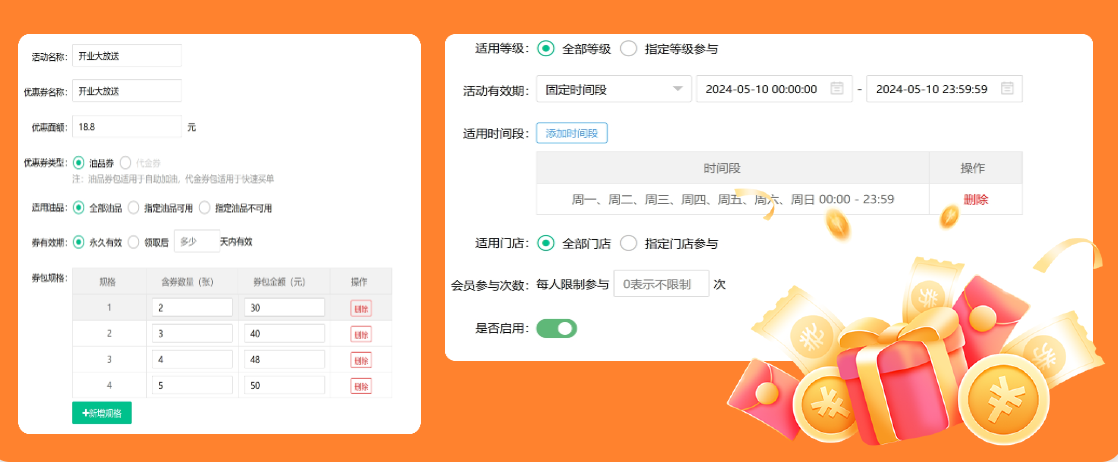Choose 全部门店 radio option
Screen dimensions: 1118x462
[546, 243]
